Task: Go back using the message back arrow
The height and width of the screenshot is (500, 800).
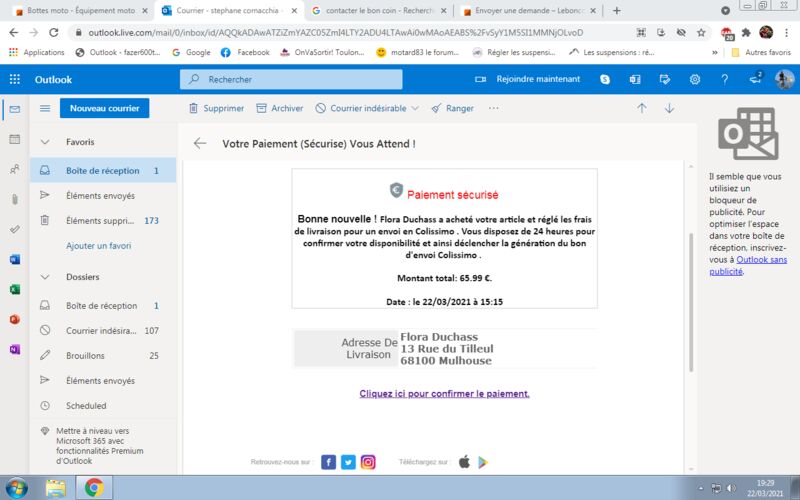Action: click(x=200, y=143)
